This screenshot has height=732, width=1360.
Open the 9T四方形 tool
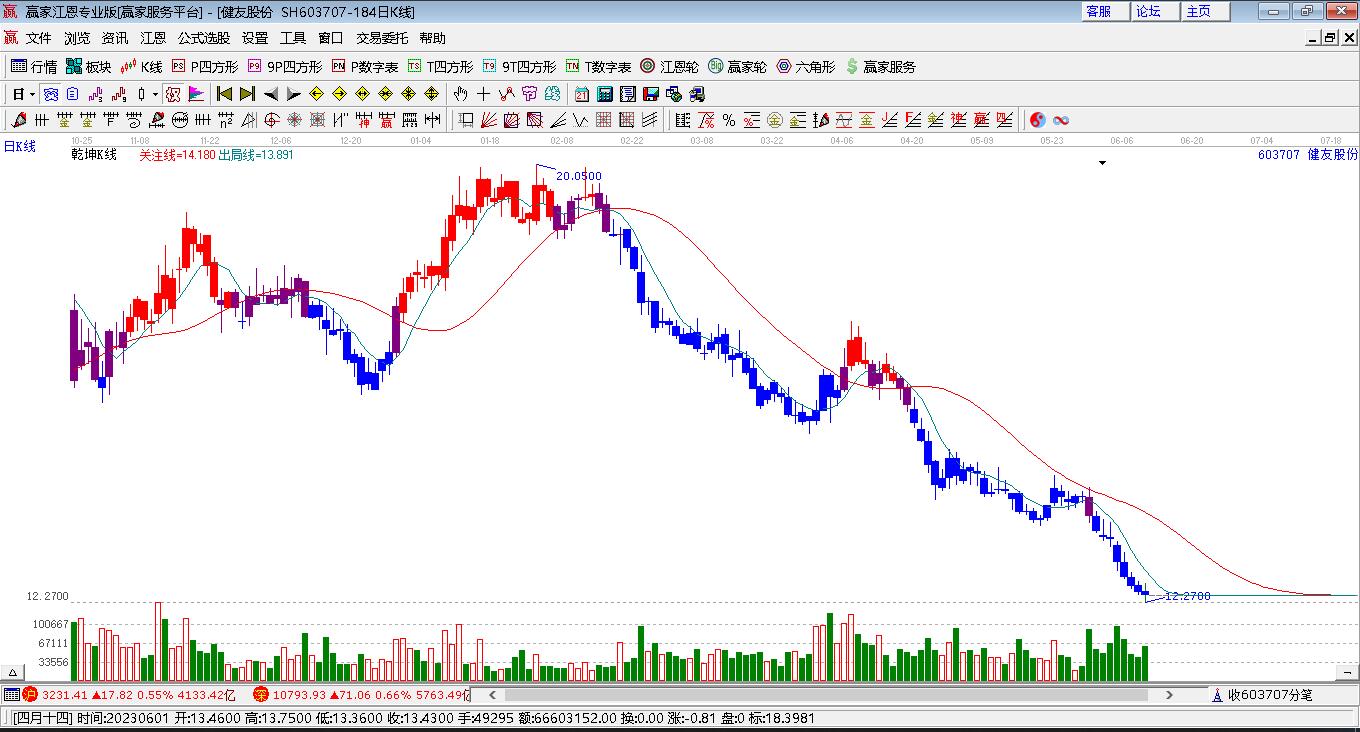(519, 67)
